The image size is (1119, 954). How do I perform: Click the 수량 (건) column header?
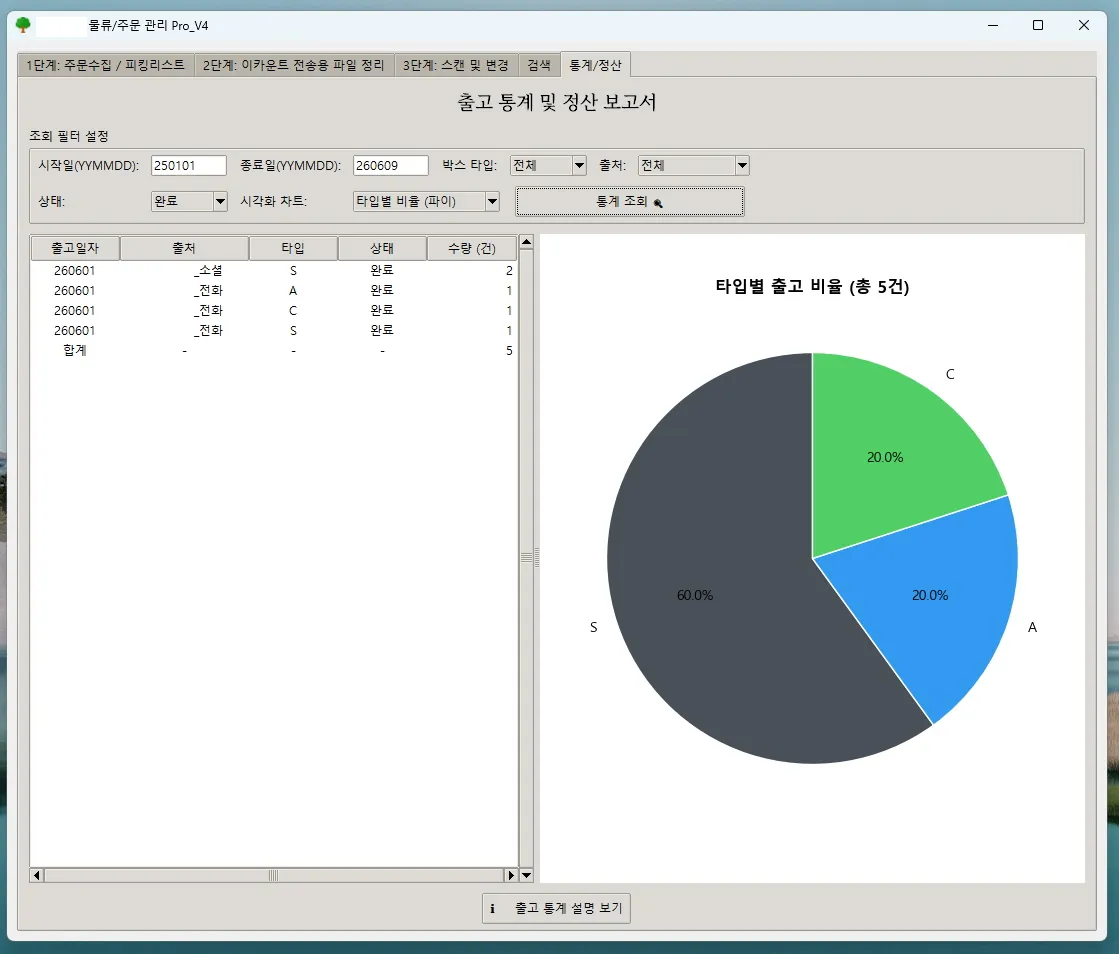pyautogui.click(x=472, y=248)
